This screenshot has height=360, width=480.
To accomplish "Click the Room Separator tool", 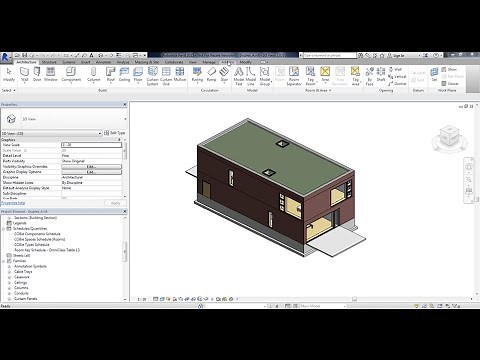I will pos(294,76).
